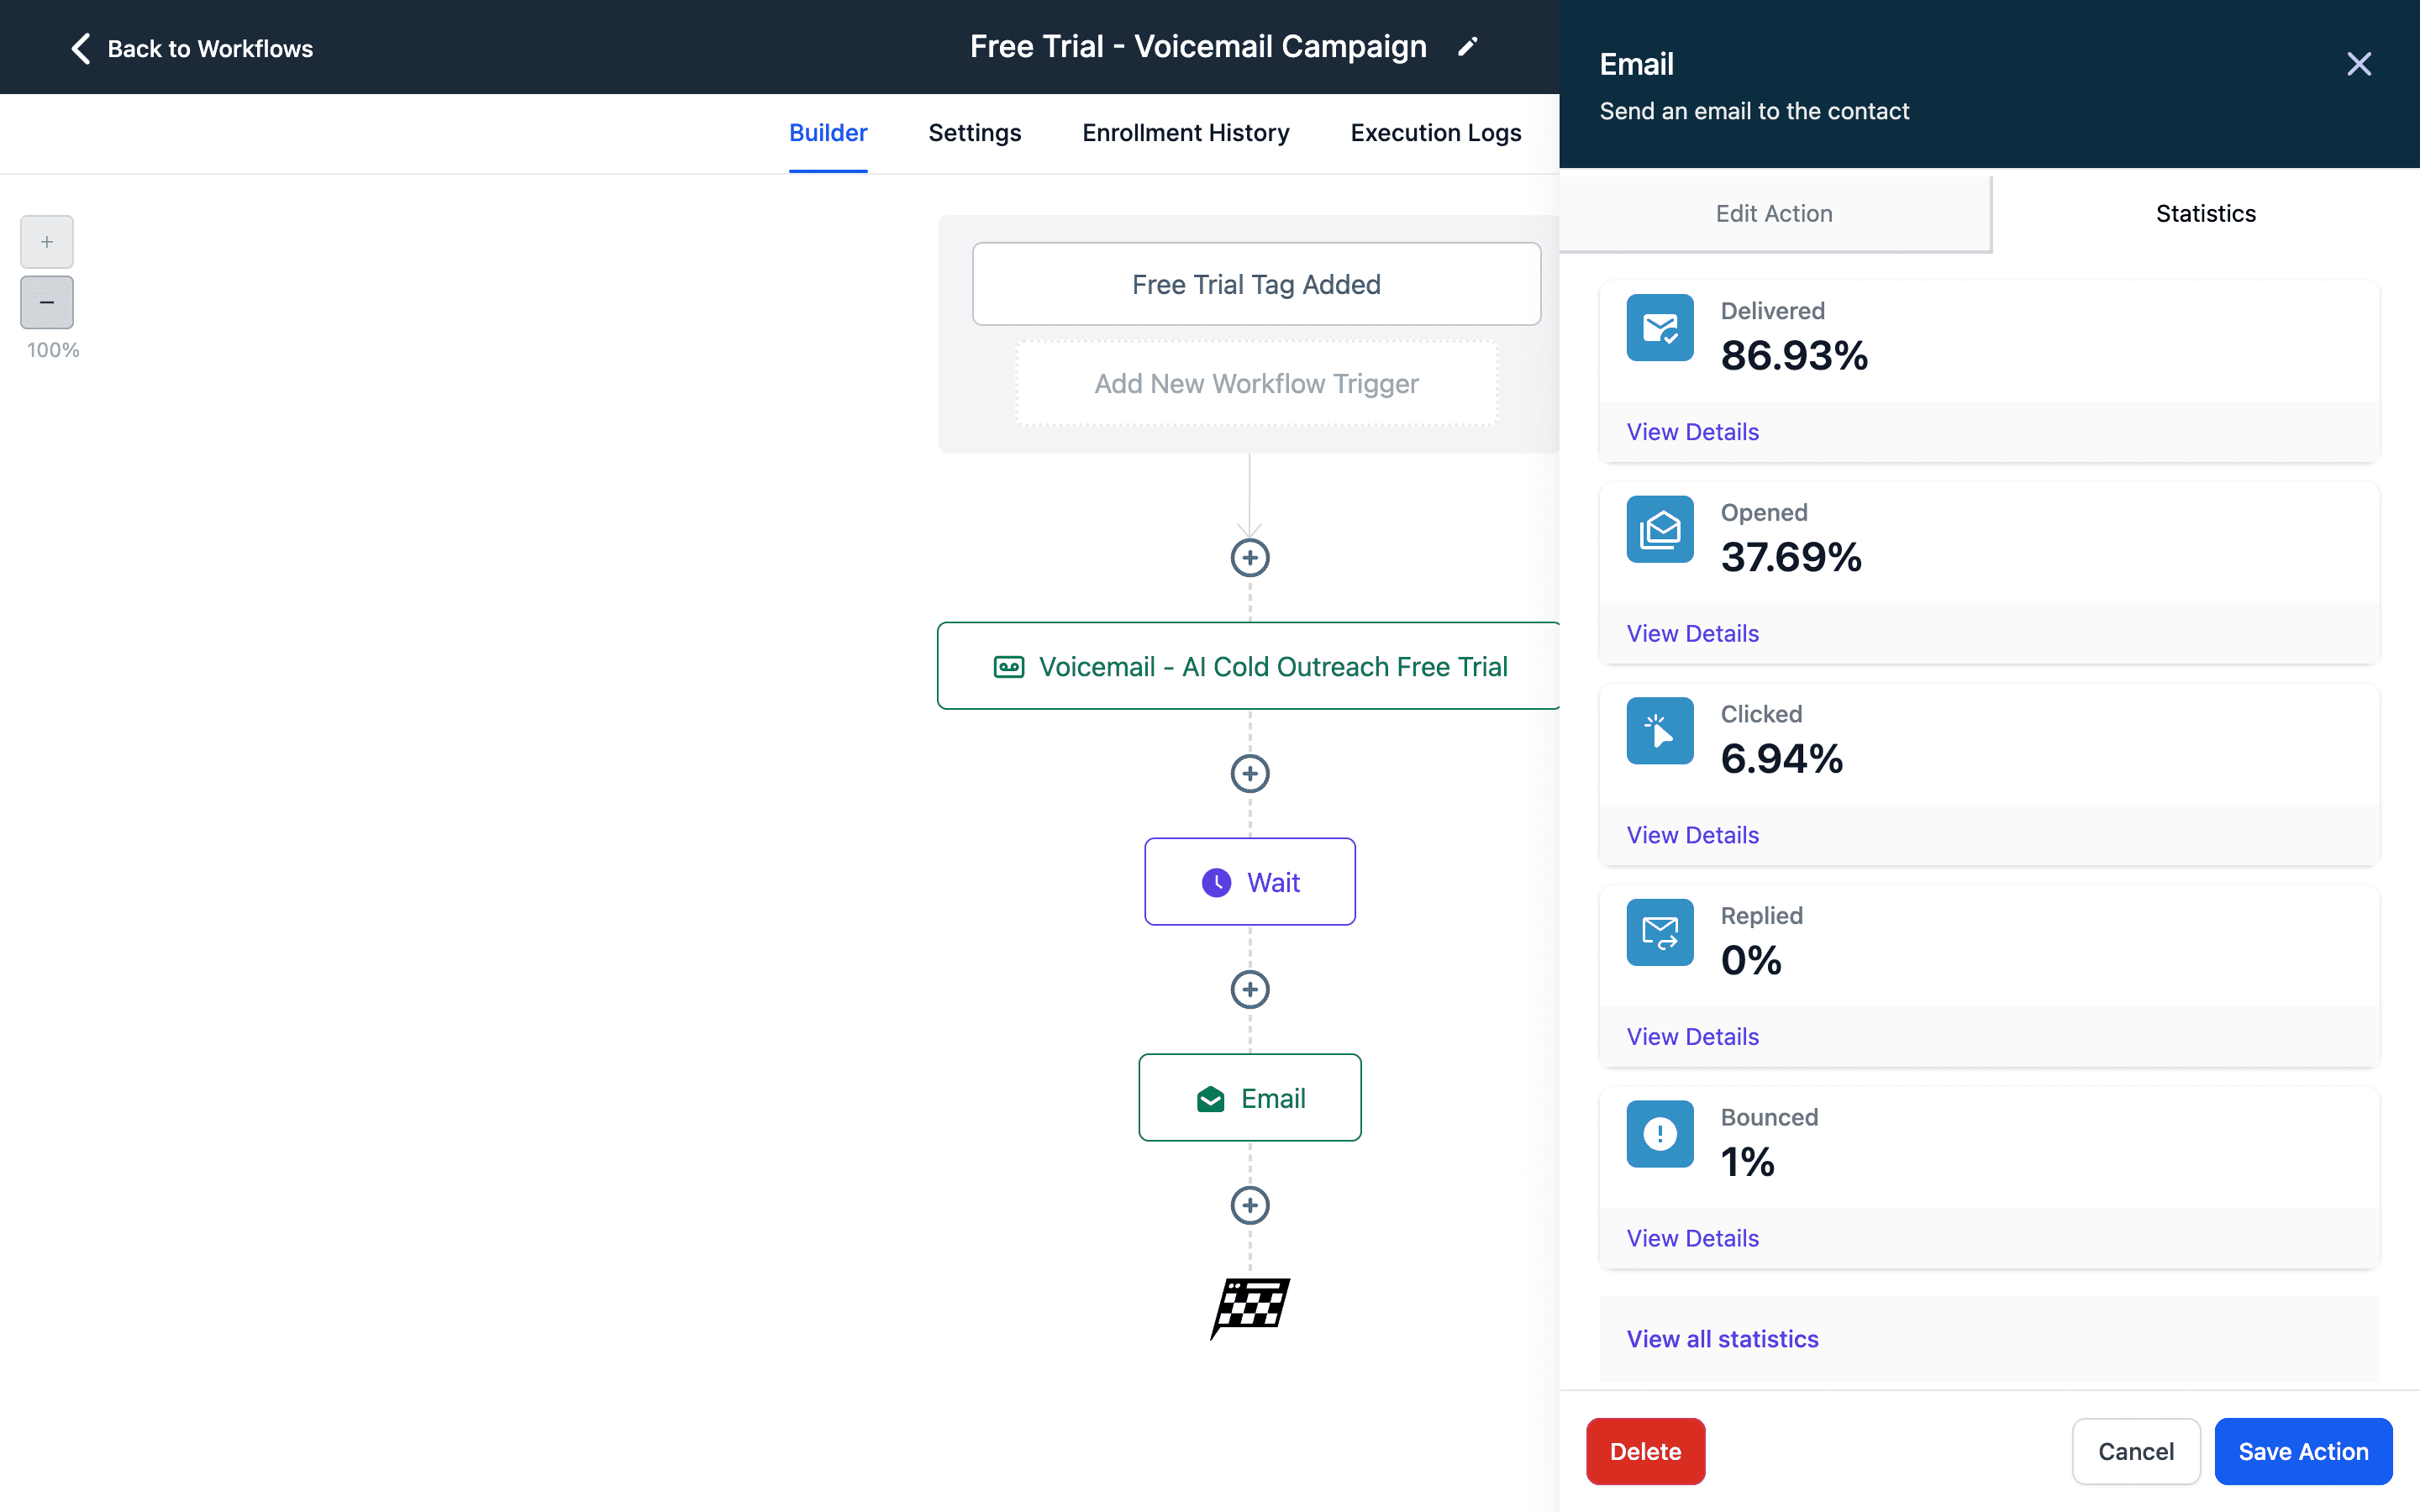This screenshot has height=1512, width=2420.
Task: Click the Save Action button
Action: (2305, 1451)
